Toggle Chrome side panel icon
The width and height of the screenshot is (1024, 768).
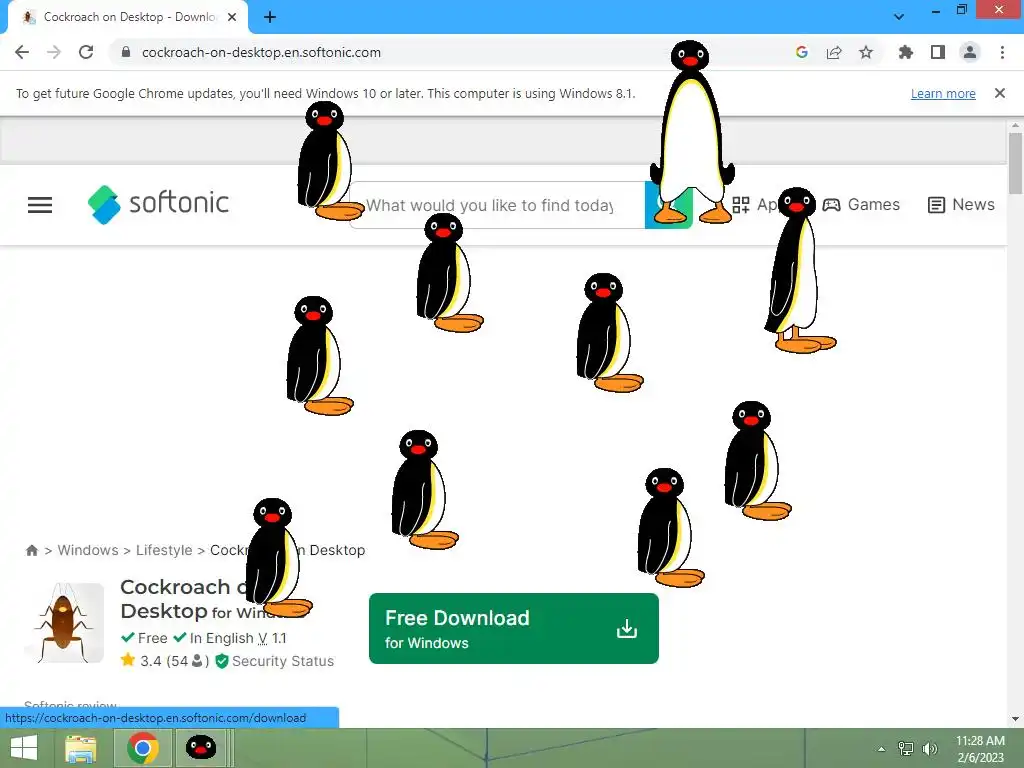(x=938, y=52)
